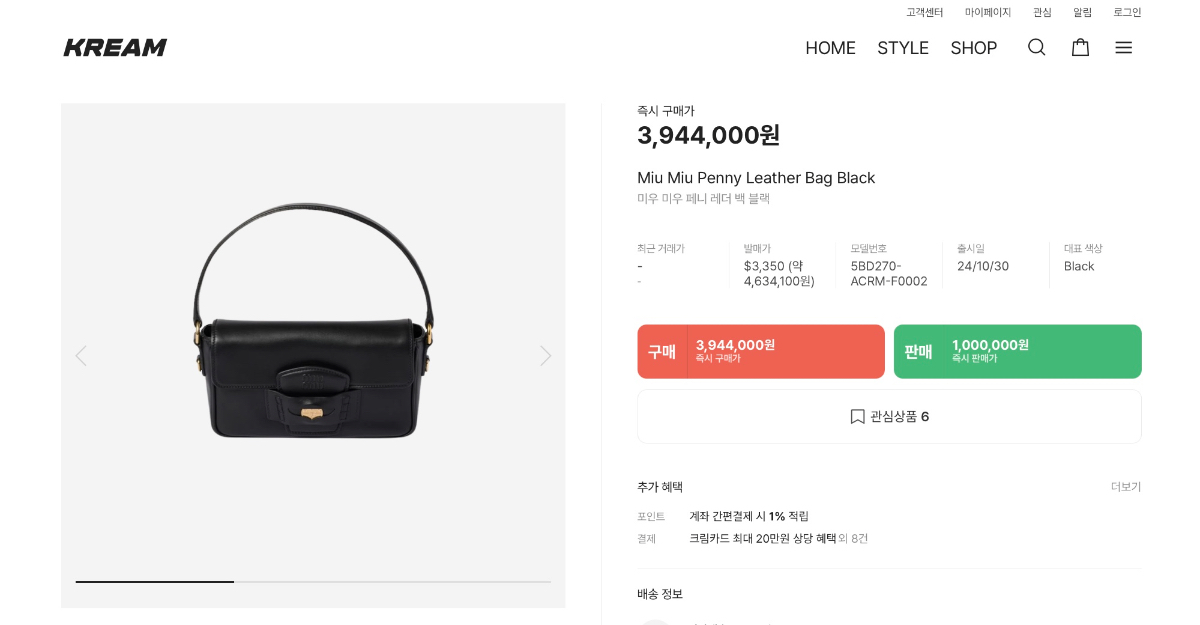Image resolution: width=1200 pixels, height=625 pixels.
Task: Click the KREAM logo
Action: click(x=115, y=47)
